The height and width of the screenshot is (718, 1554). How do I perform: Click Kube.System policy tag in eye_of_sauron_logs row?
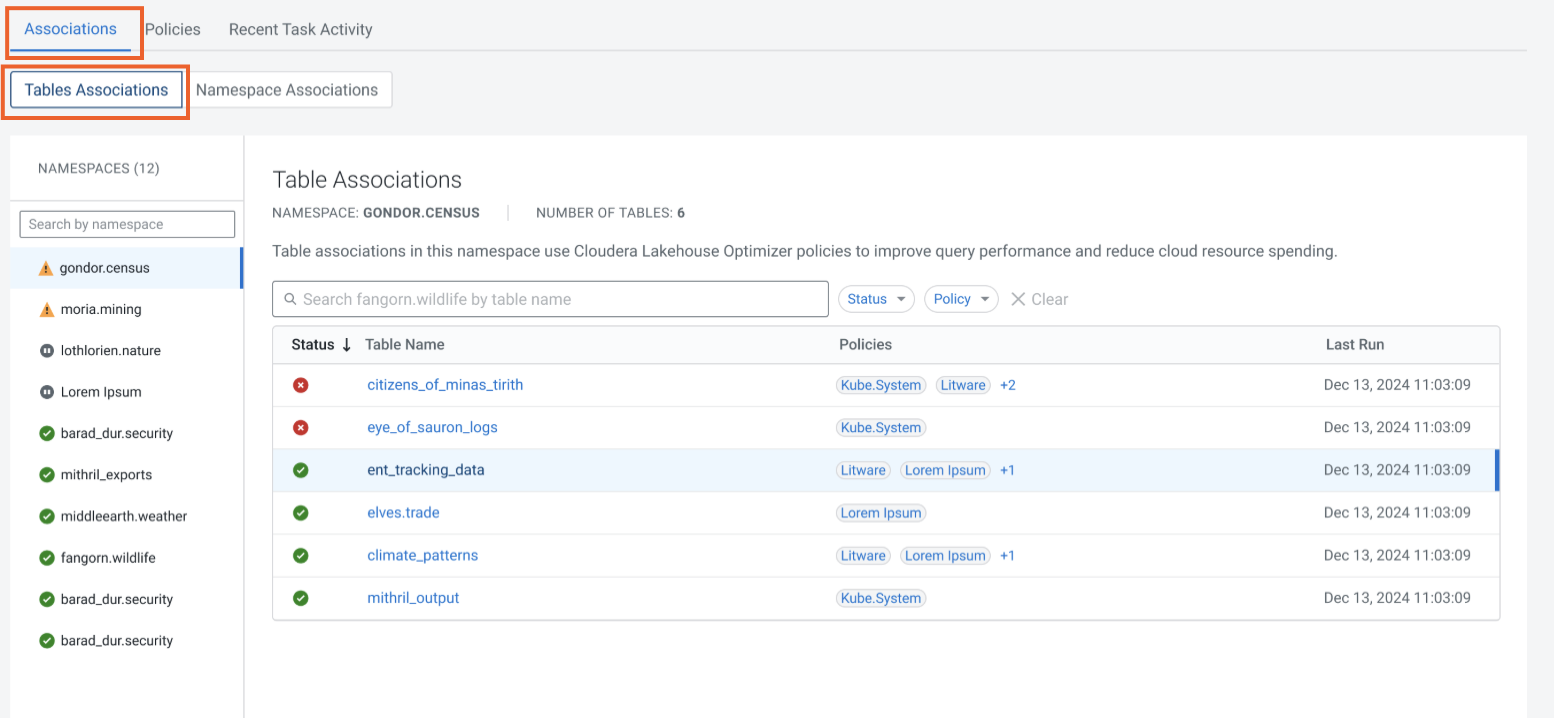point(881,427)
